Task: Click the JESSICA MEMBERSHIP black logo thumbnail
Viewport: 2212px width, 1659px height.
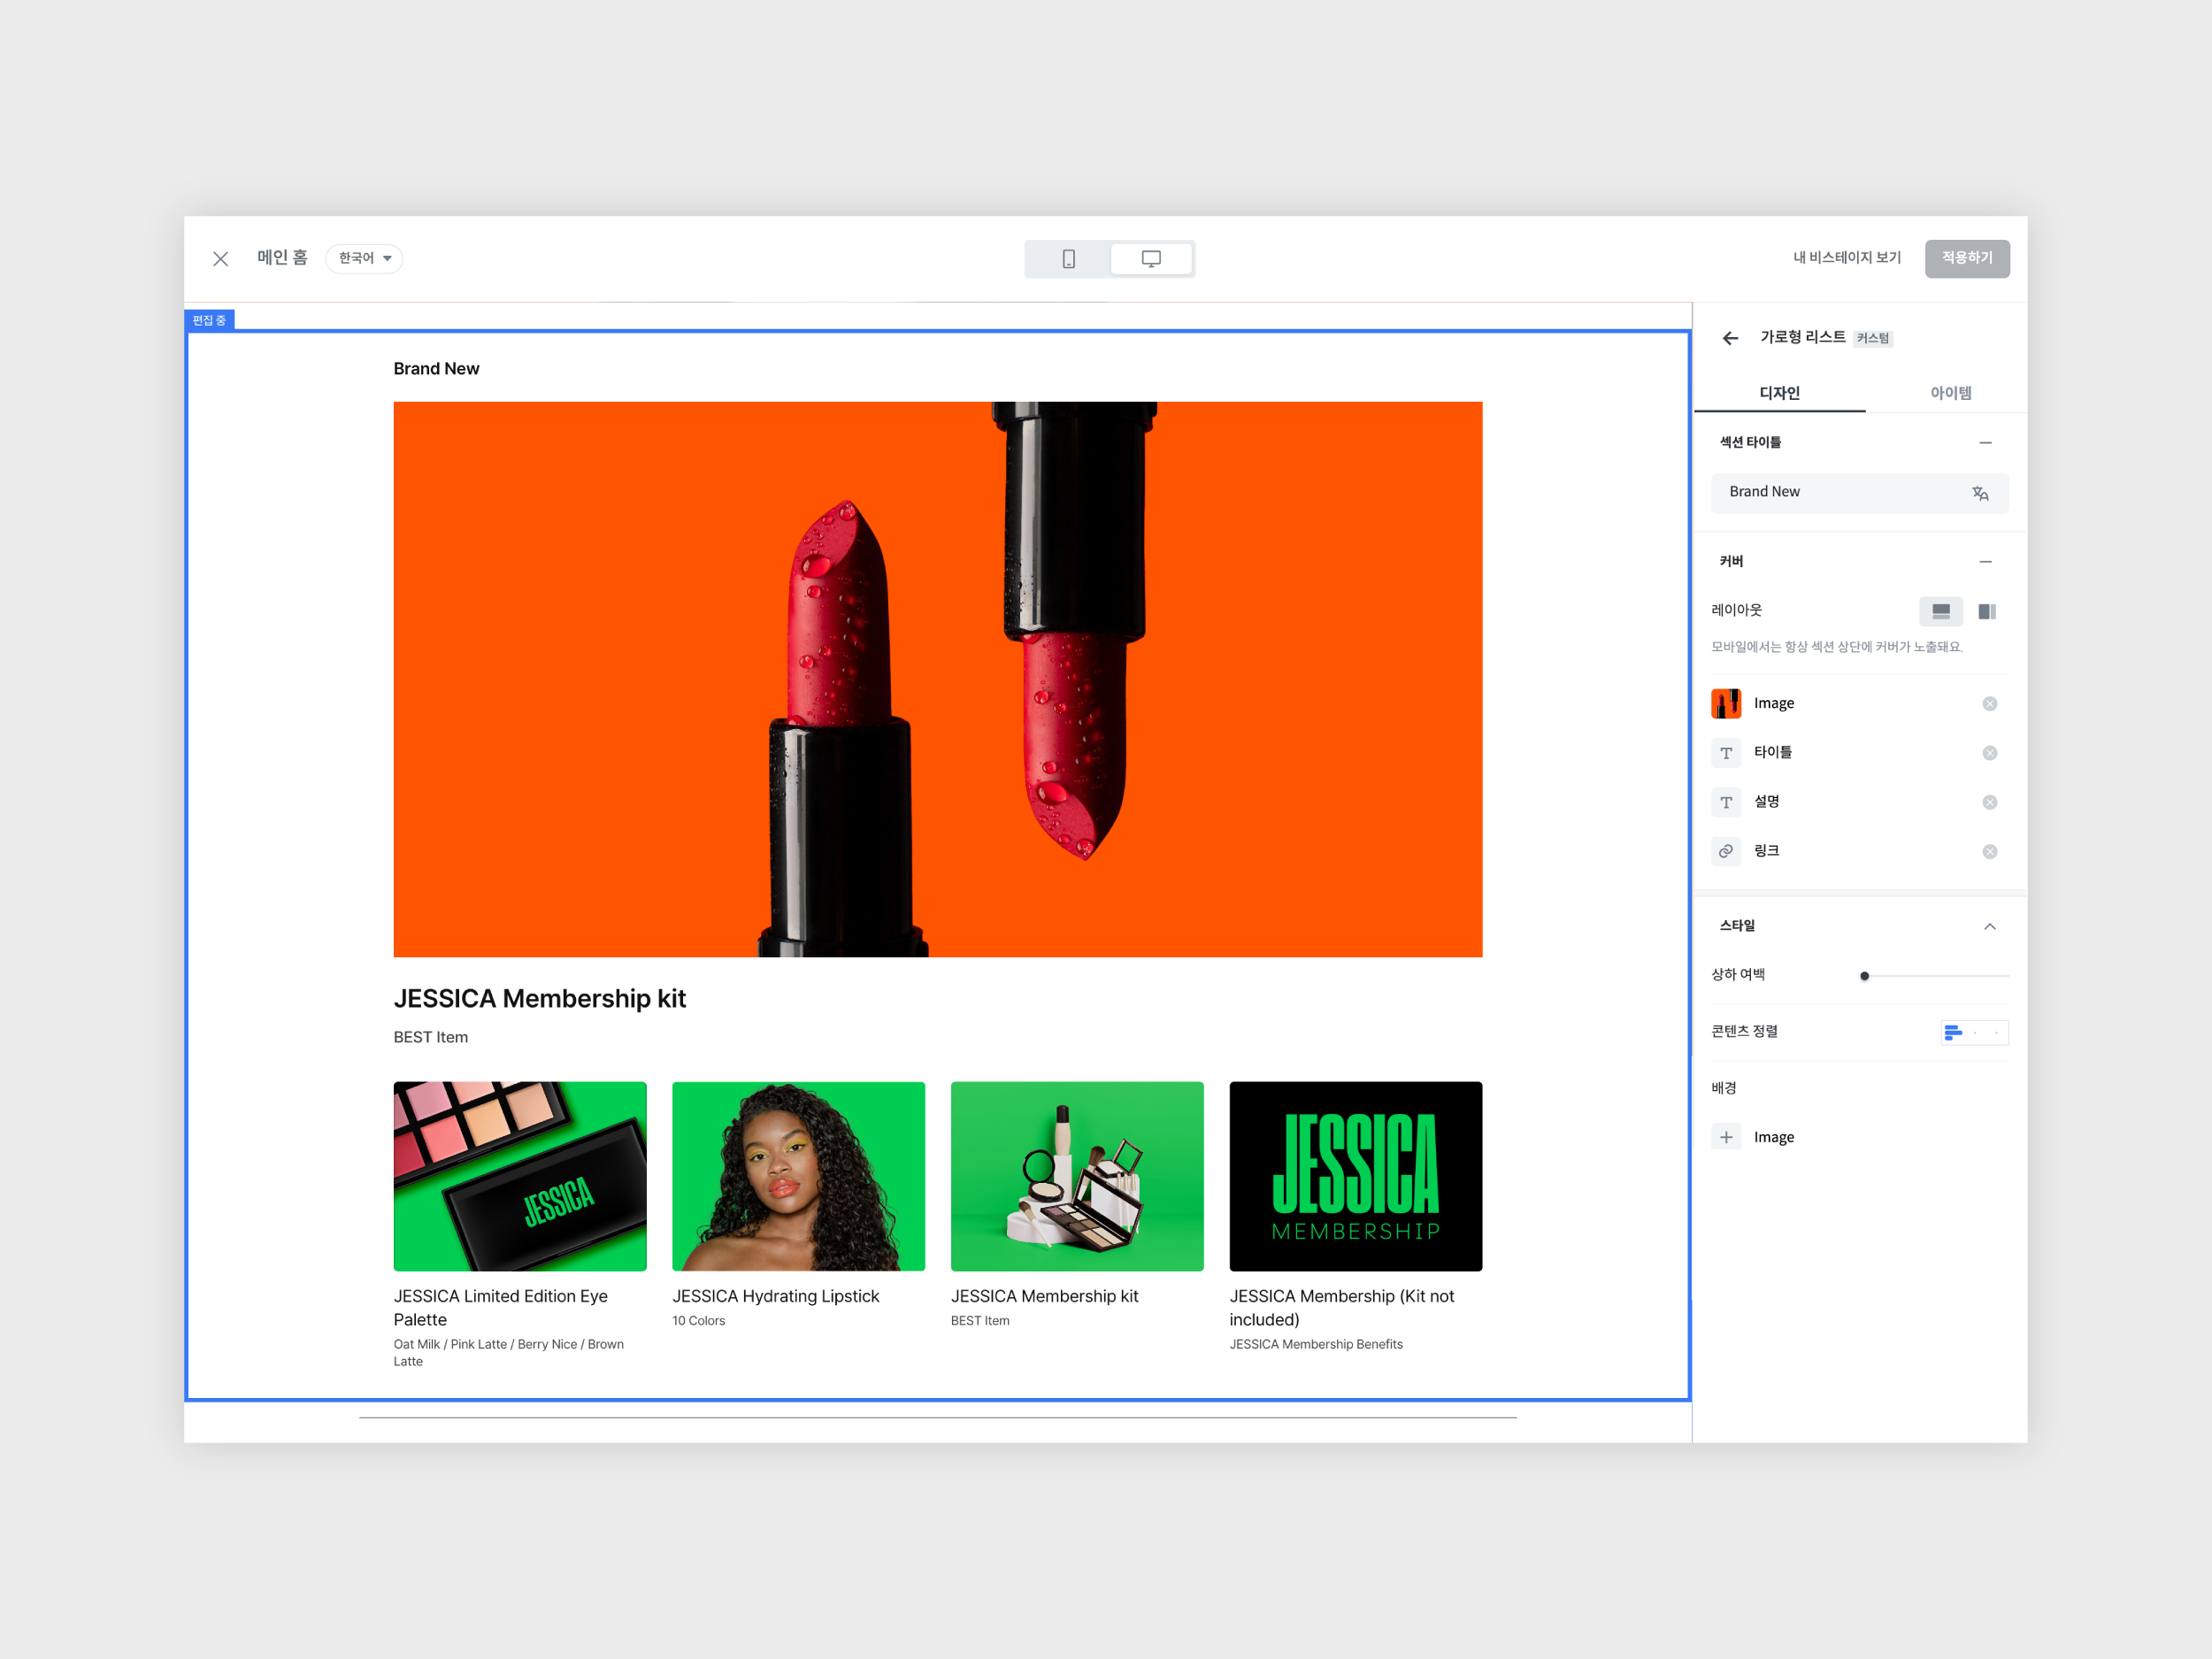Action: [x=1355, y=1176]
